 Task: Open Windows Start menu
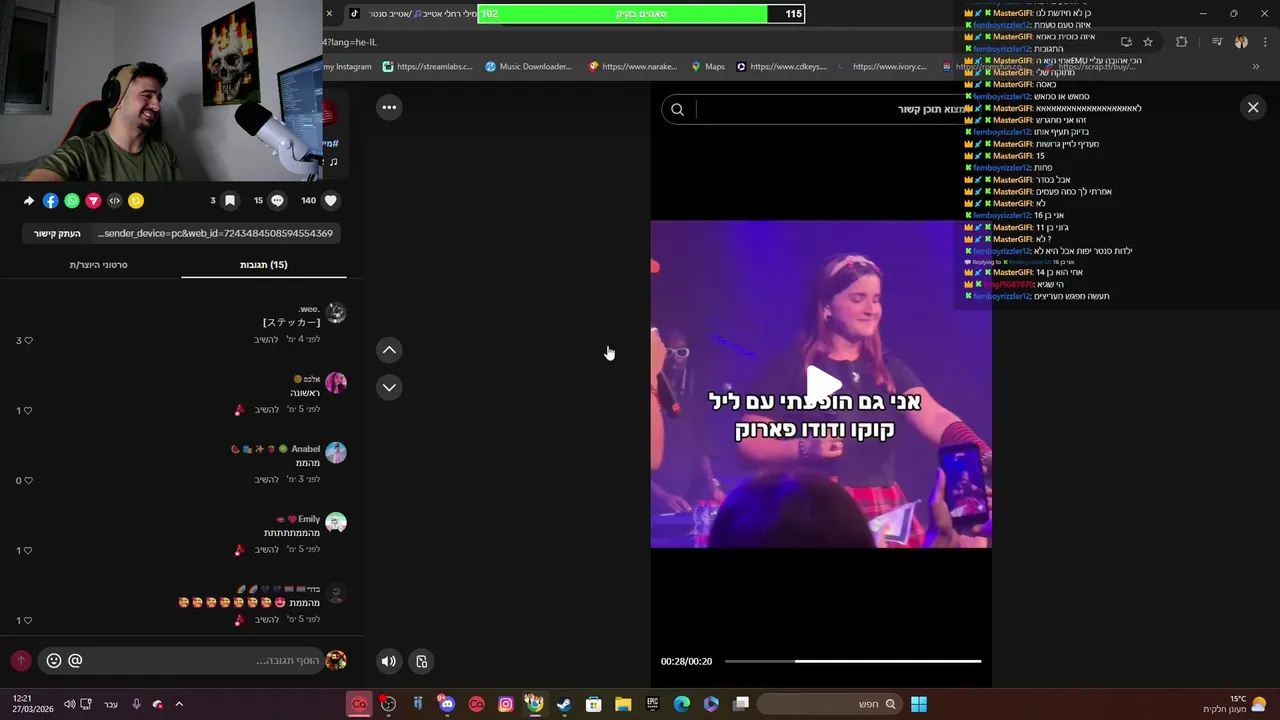coord(919,704)
